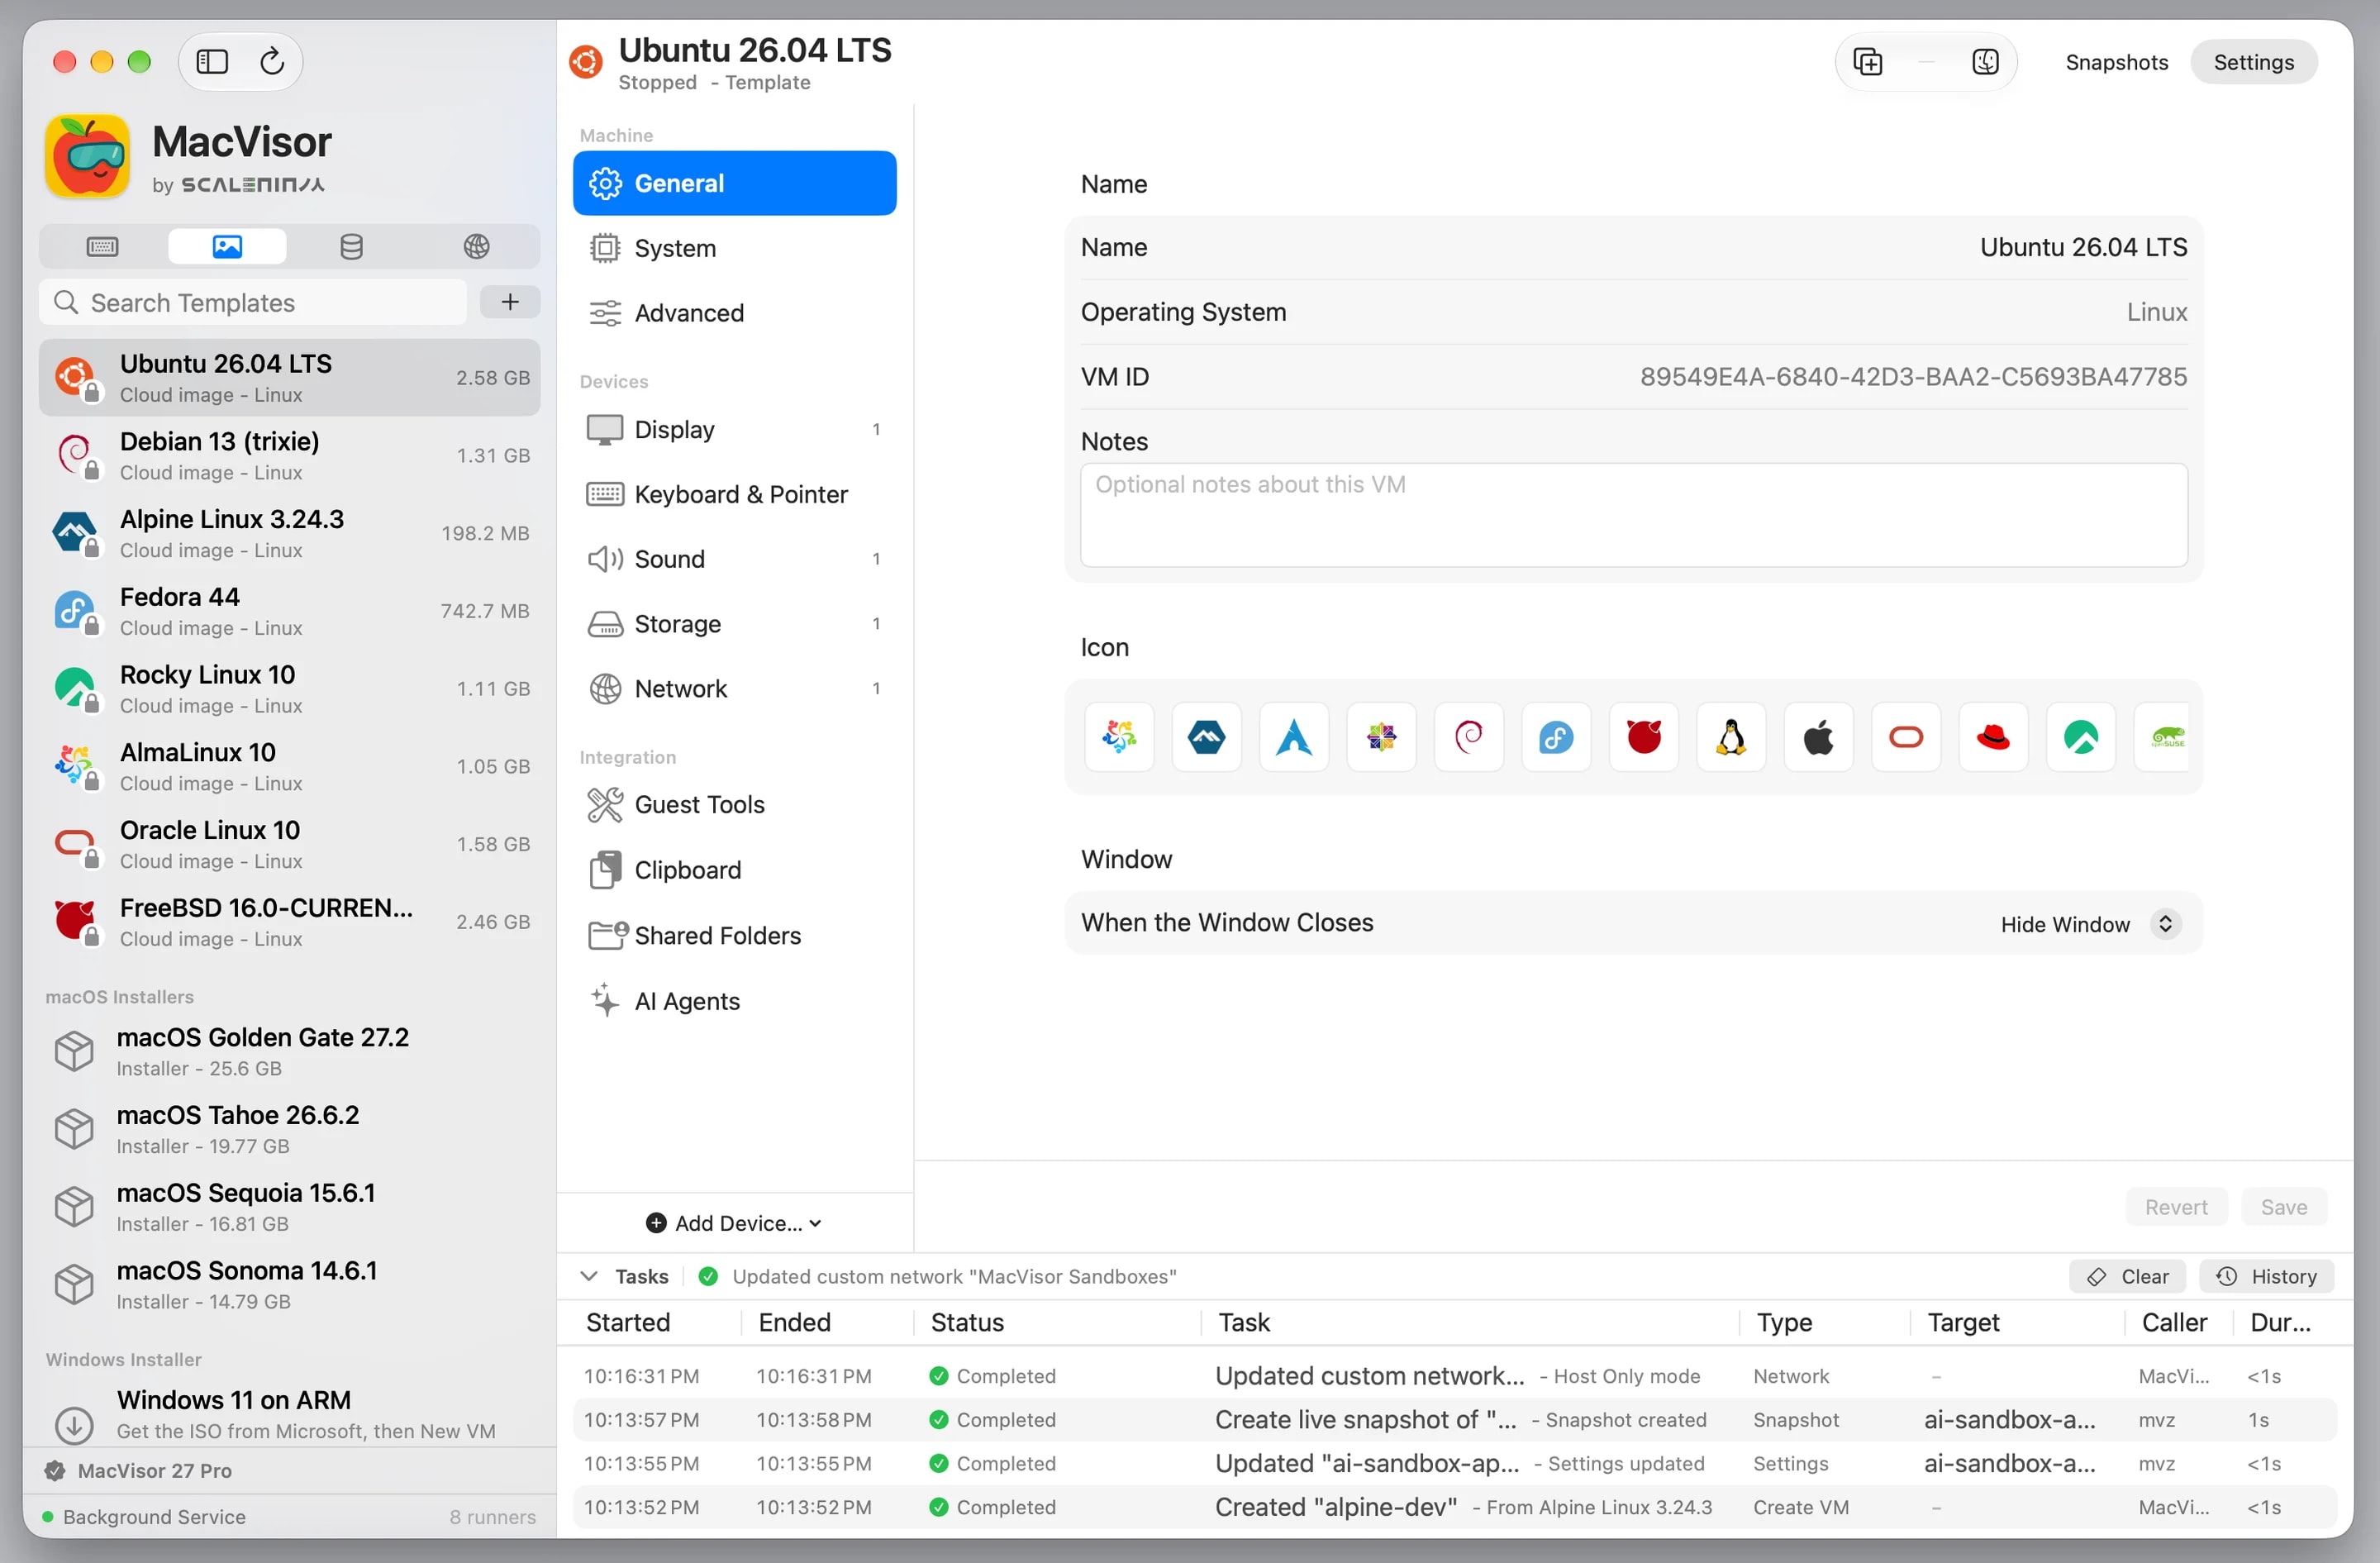Open the System settings section

click(x=734, y=248)
